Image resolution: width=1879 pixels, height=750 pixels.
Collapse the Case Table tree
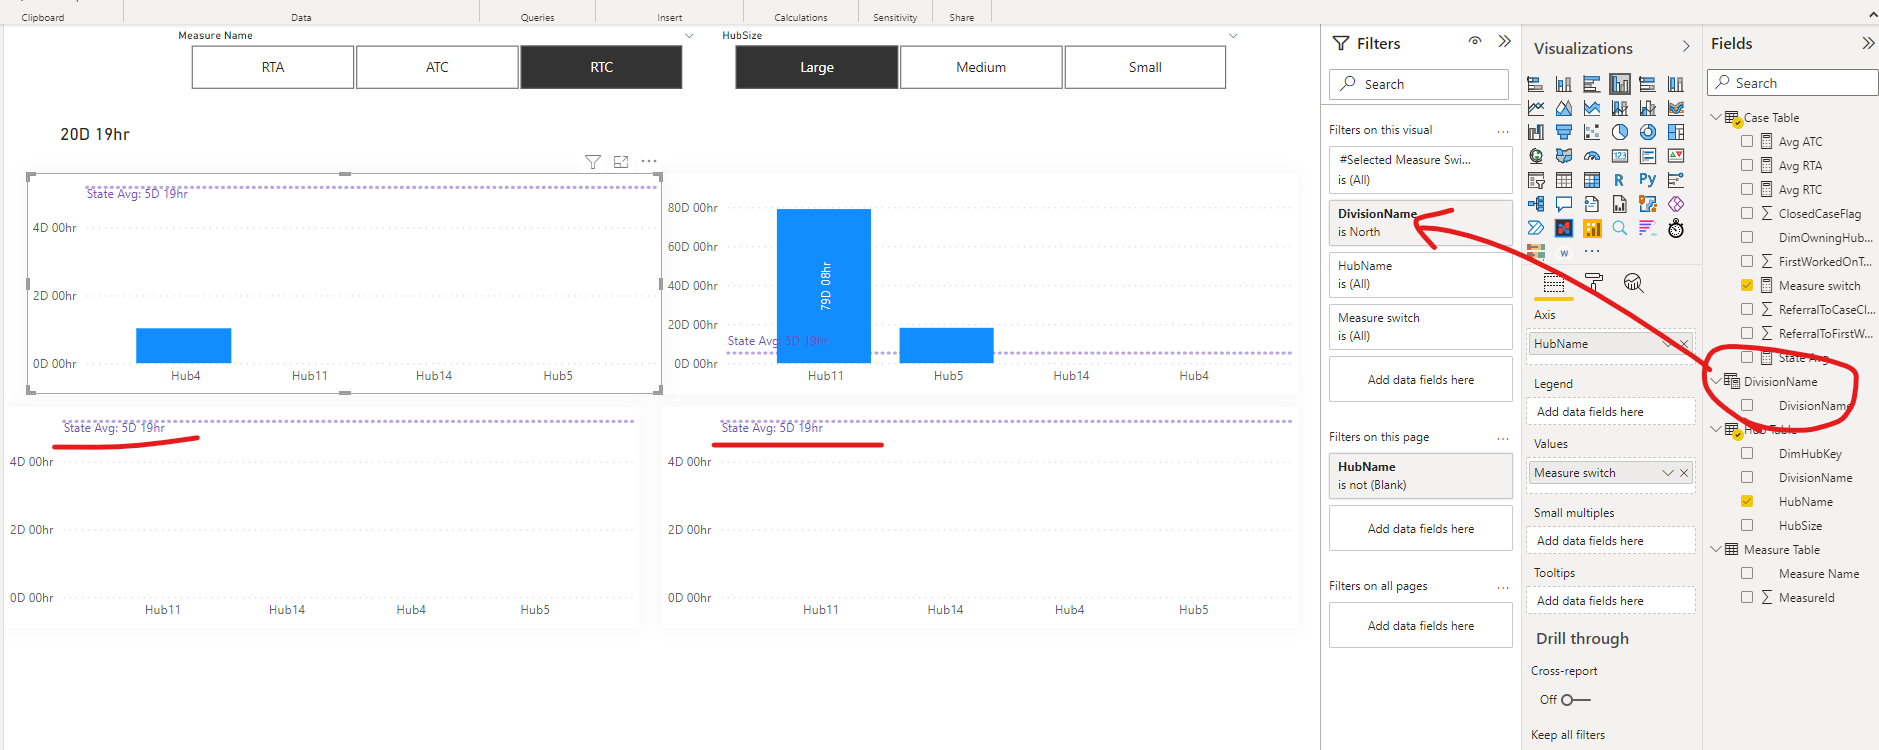tap(1716, 117)
